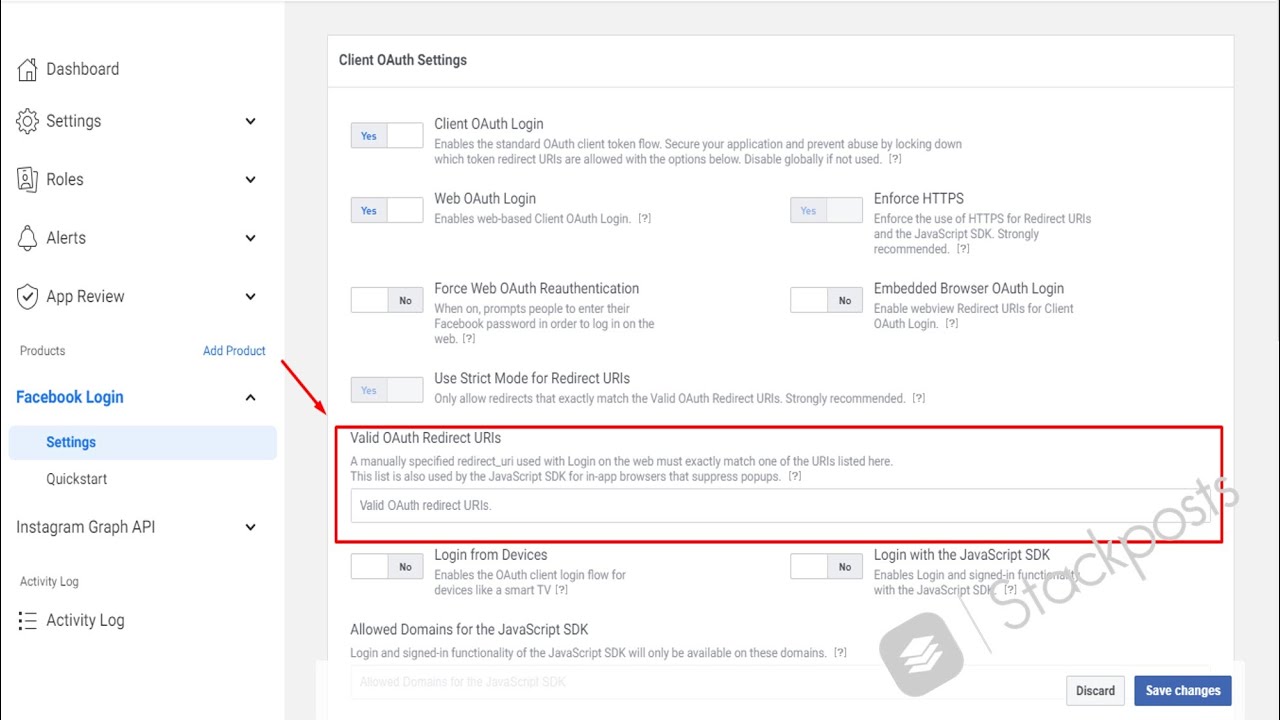This screenshot has height=720, width=1280.
Task: Expand the Settings sidebar chevron
Action: (250, 121)
